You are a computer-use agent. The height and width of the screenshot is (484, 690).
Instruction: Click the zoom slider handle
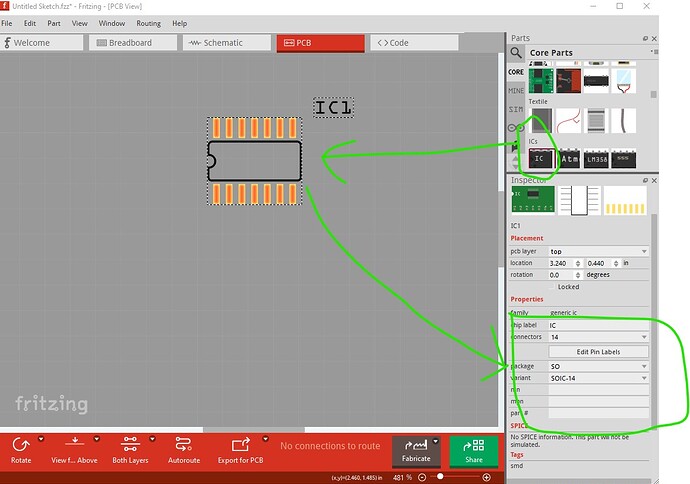pos(440,477)
